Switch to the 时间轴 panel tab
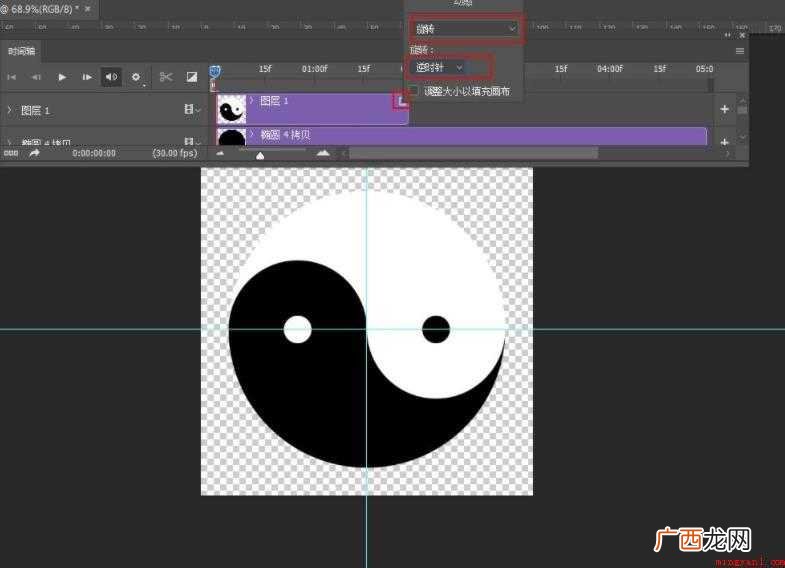 (x=22, y=51)
